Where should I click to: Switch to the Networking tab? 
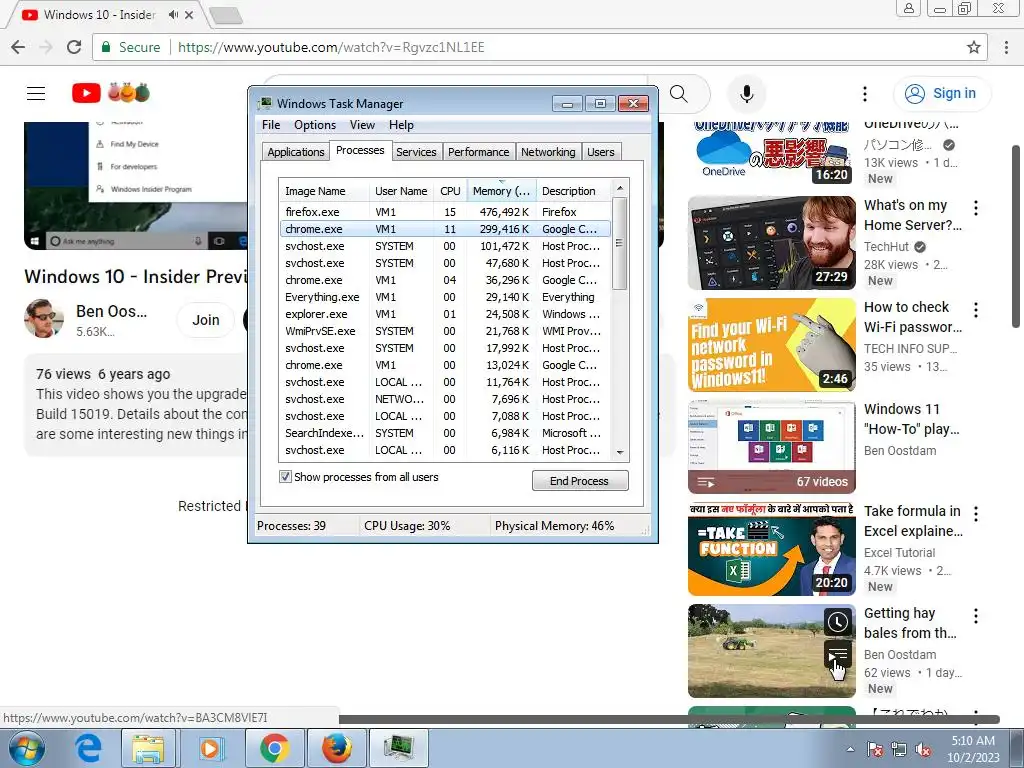click(548, 152)
